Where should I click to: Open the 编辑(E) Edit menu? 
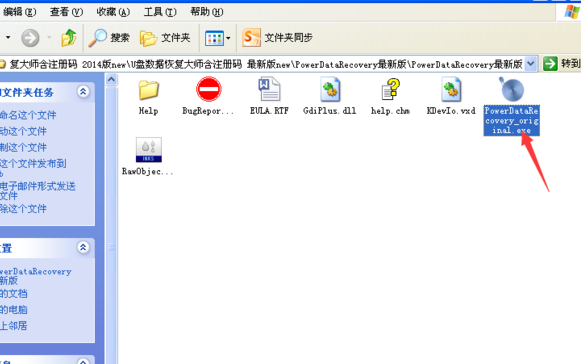pos(19,12)
